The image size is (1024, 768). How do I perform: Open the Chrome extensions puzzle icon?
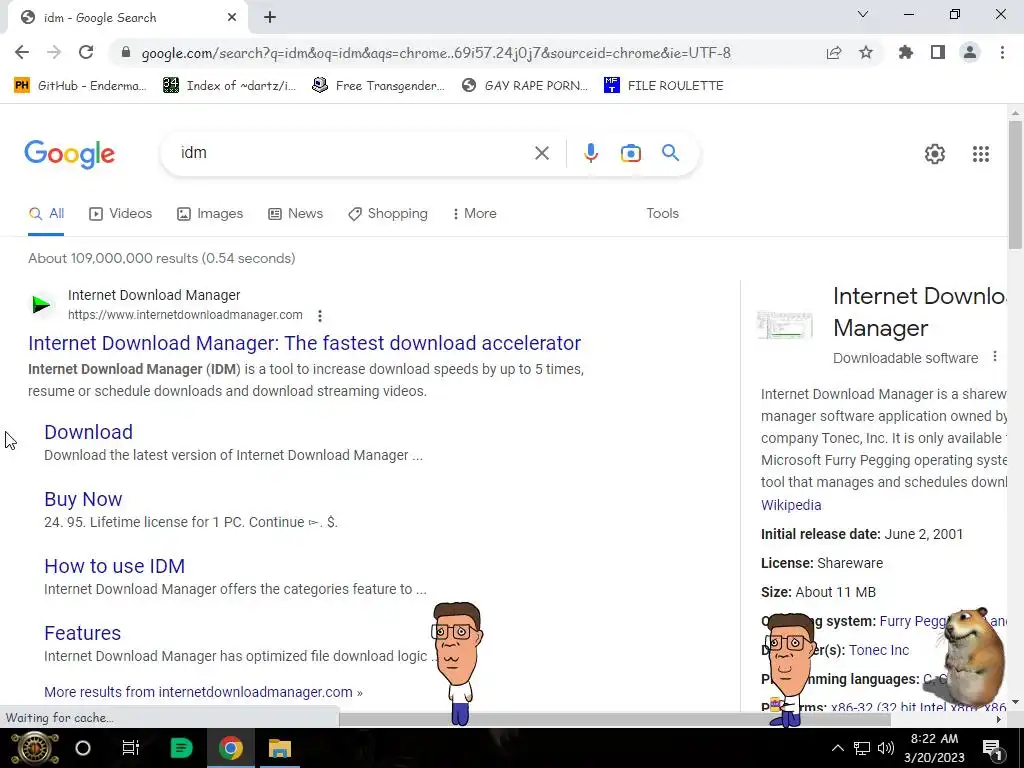[906, 53]
